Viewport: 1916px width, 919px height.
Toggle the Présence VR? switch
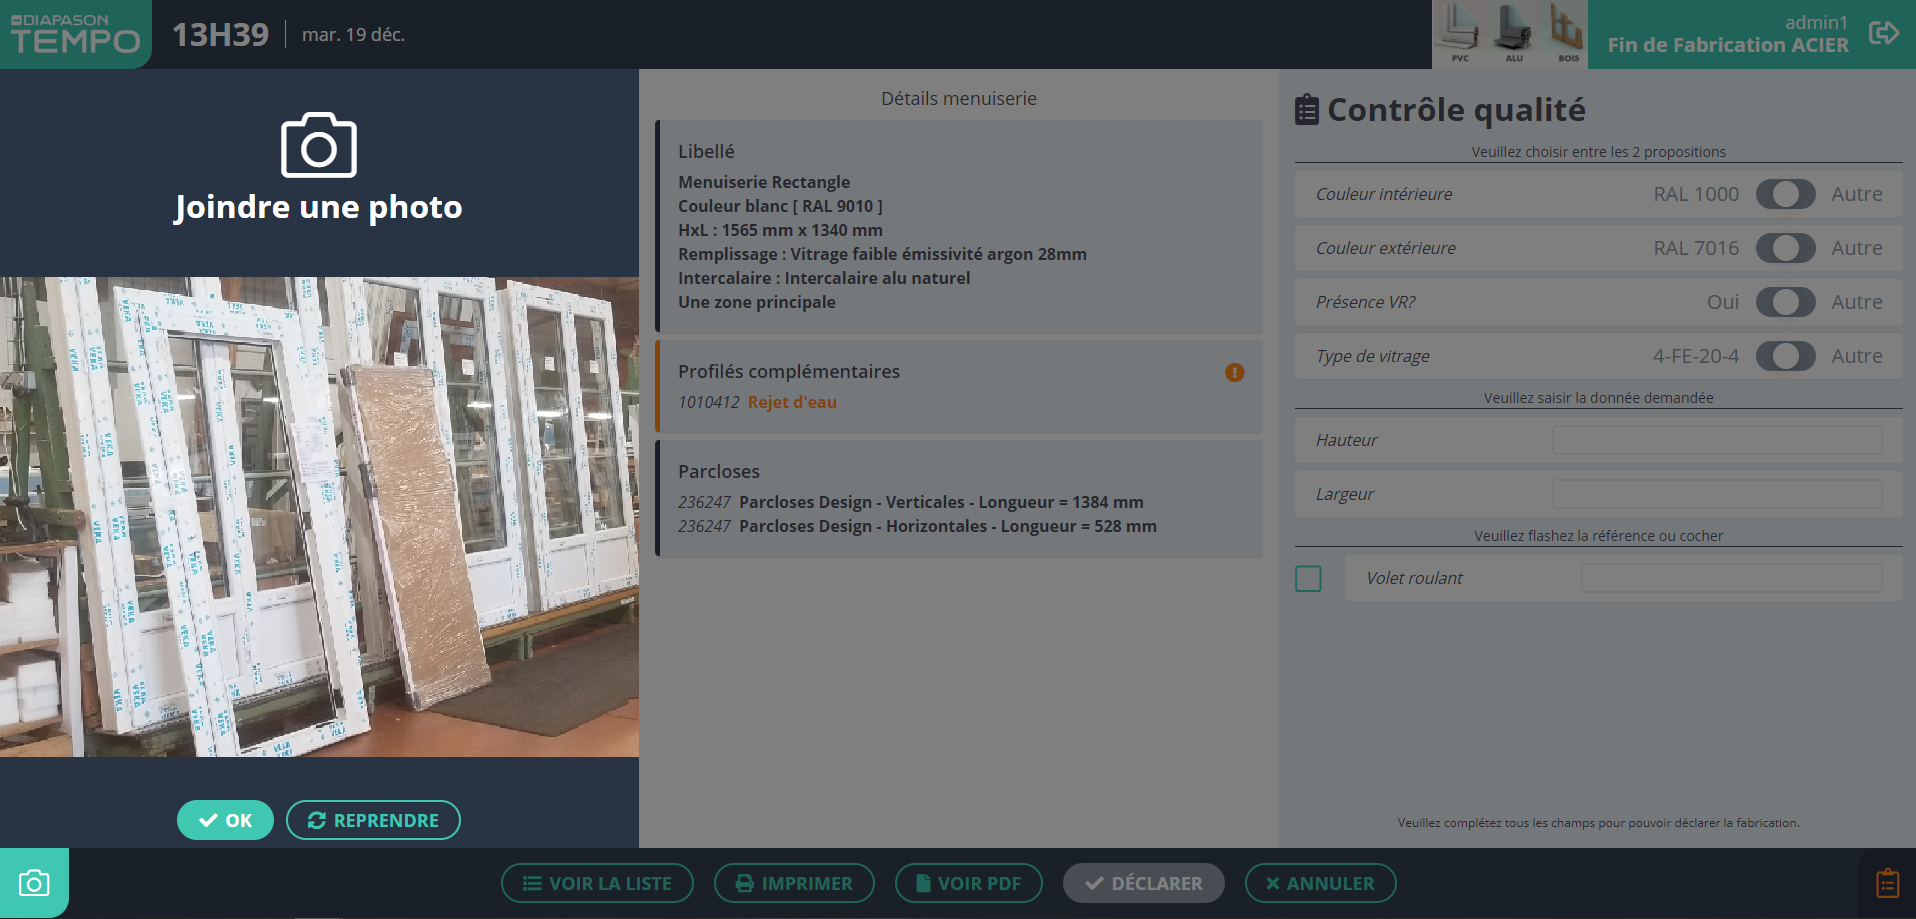click(1785, 302)
